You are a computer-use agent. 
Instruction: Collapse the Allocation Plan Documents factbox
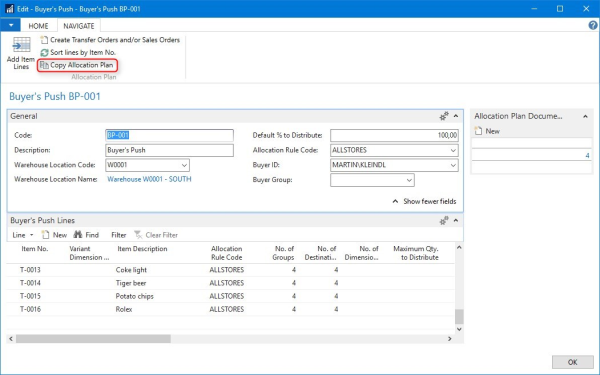pos(585,116)
